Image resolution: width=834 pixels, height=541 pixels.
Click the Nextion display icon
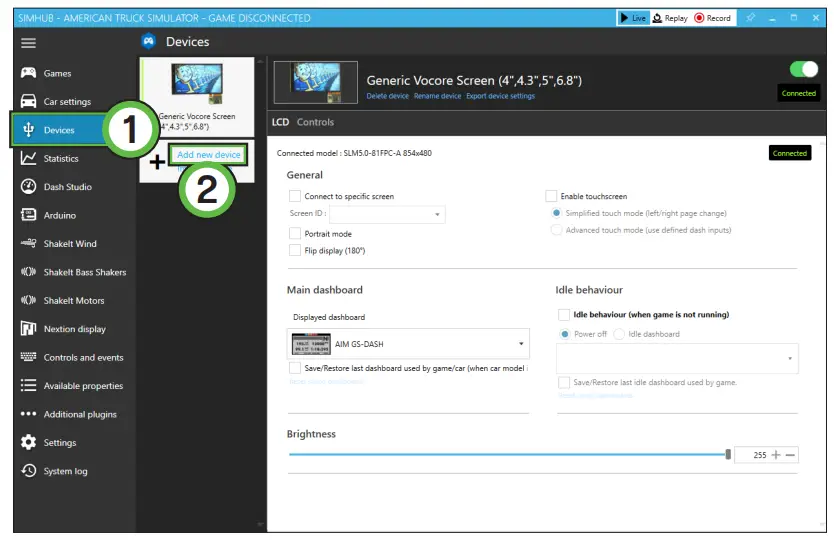[28, 329]
